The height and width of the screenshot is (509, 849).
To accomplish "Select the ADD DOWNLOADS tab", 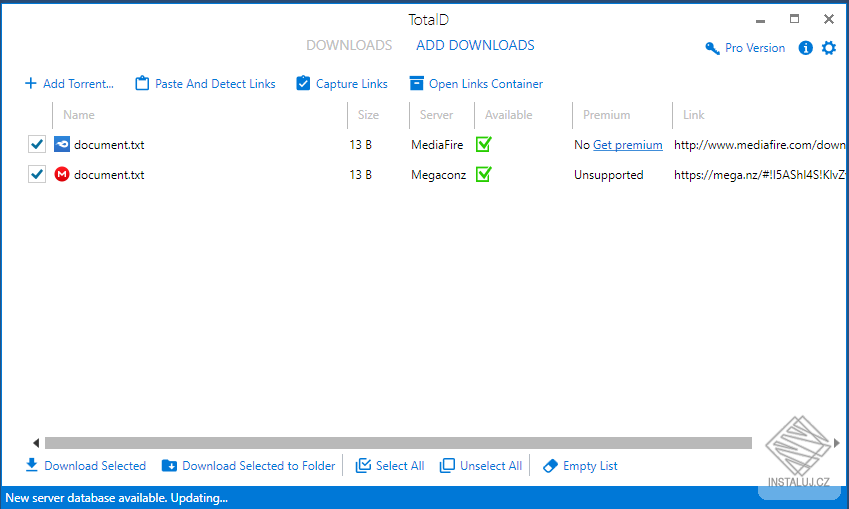I will (x=475, y=45).
